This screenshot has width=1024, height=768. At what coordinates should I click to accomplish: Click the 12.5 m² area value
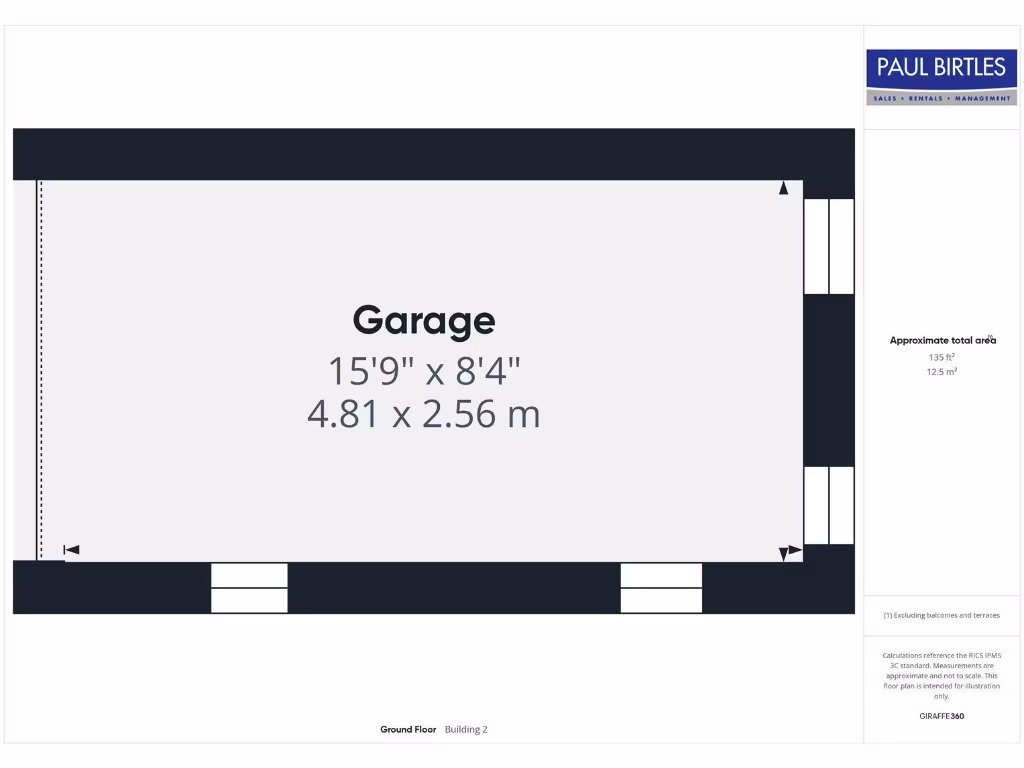coord(941,372)
